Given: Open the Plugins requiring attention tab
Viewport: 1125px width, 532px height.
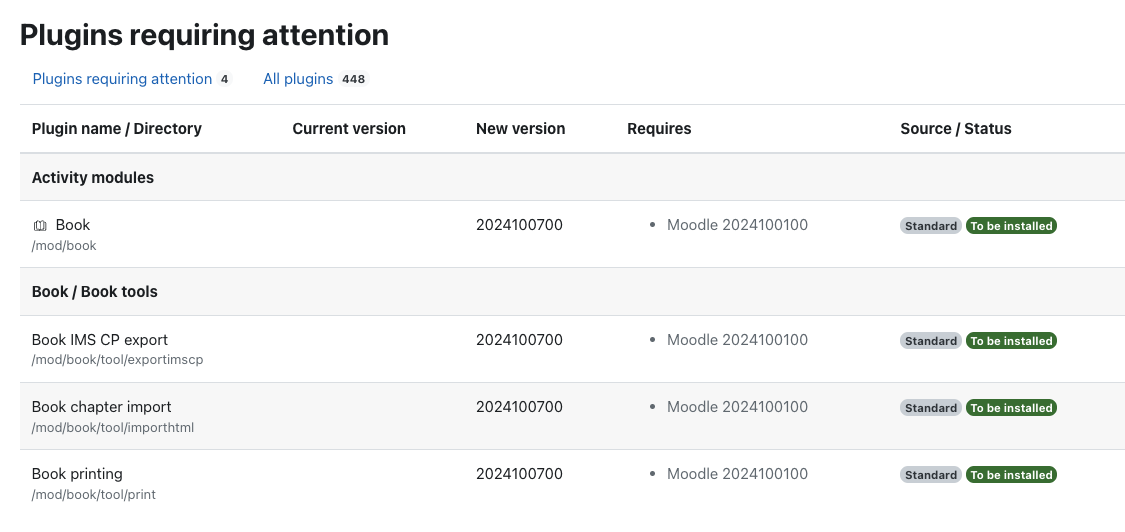Looking at the screenshot, I should click(132, 79).
